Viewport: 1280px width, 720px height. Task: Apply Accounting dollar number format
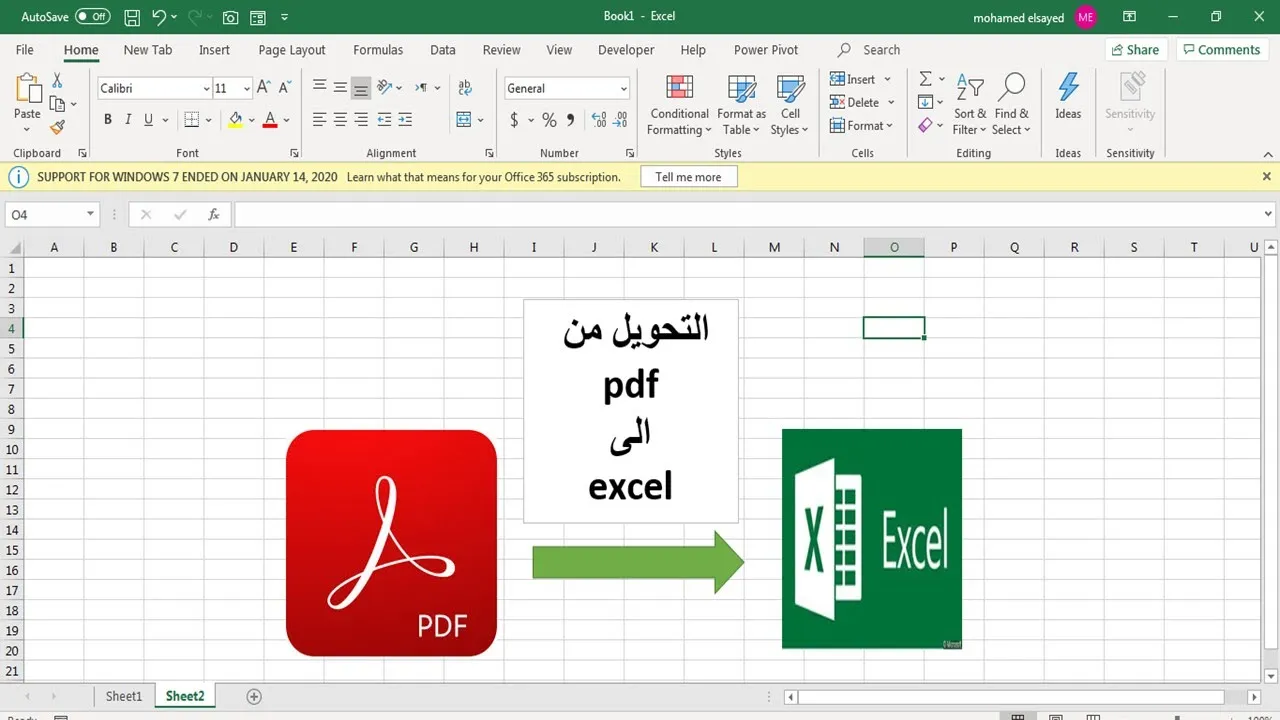514,120
